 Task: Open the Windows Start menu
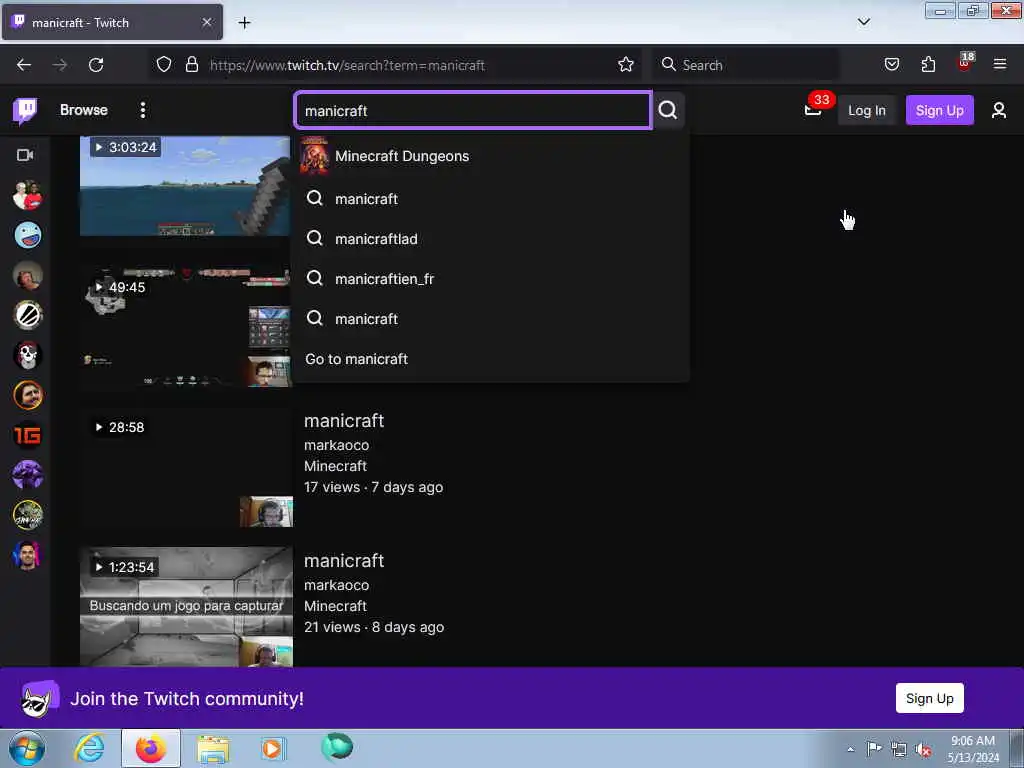27,748
